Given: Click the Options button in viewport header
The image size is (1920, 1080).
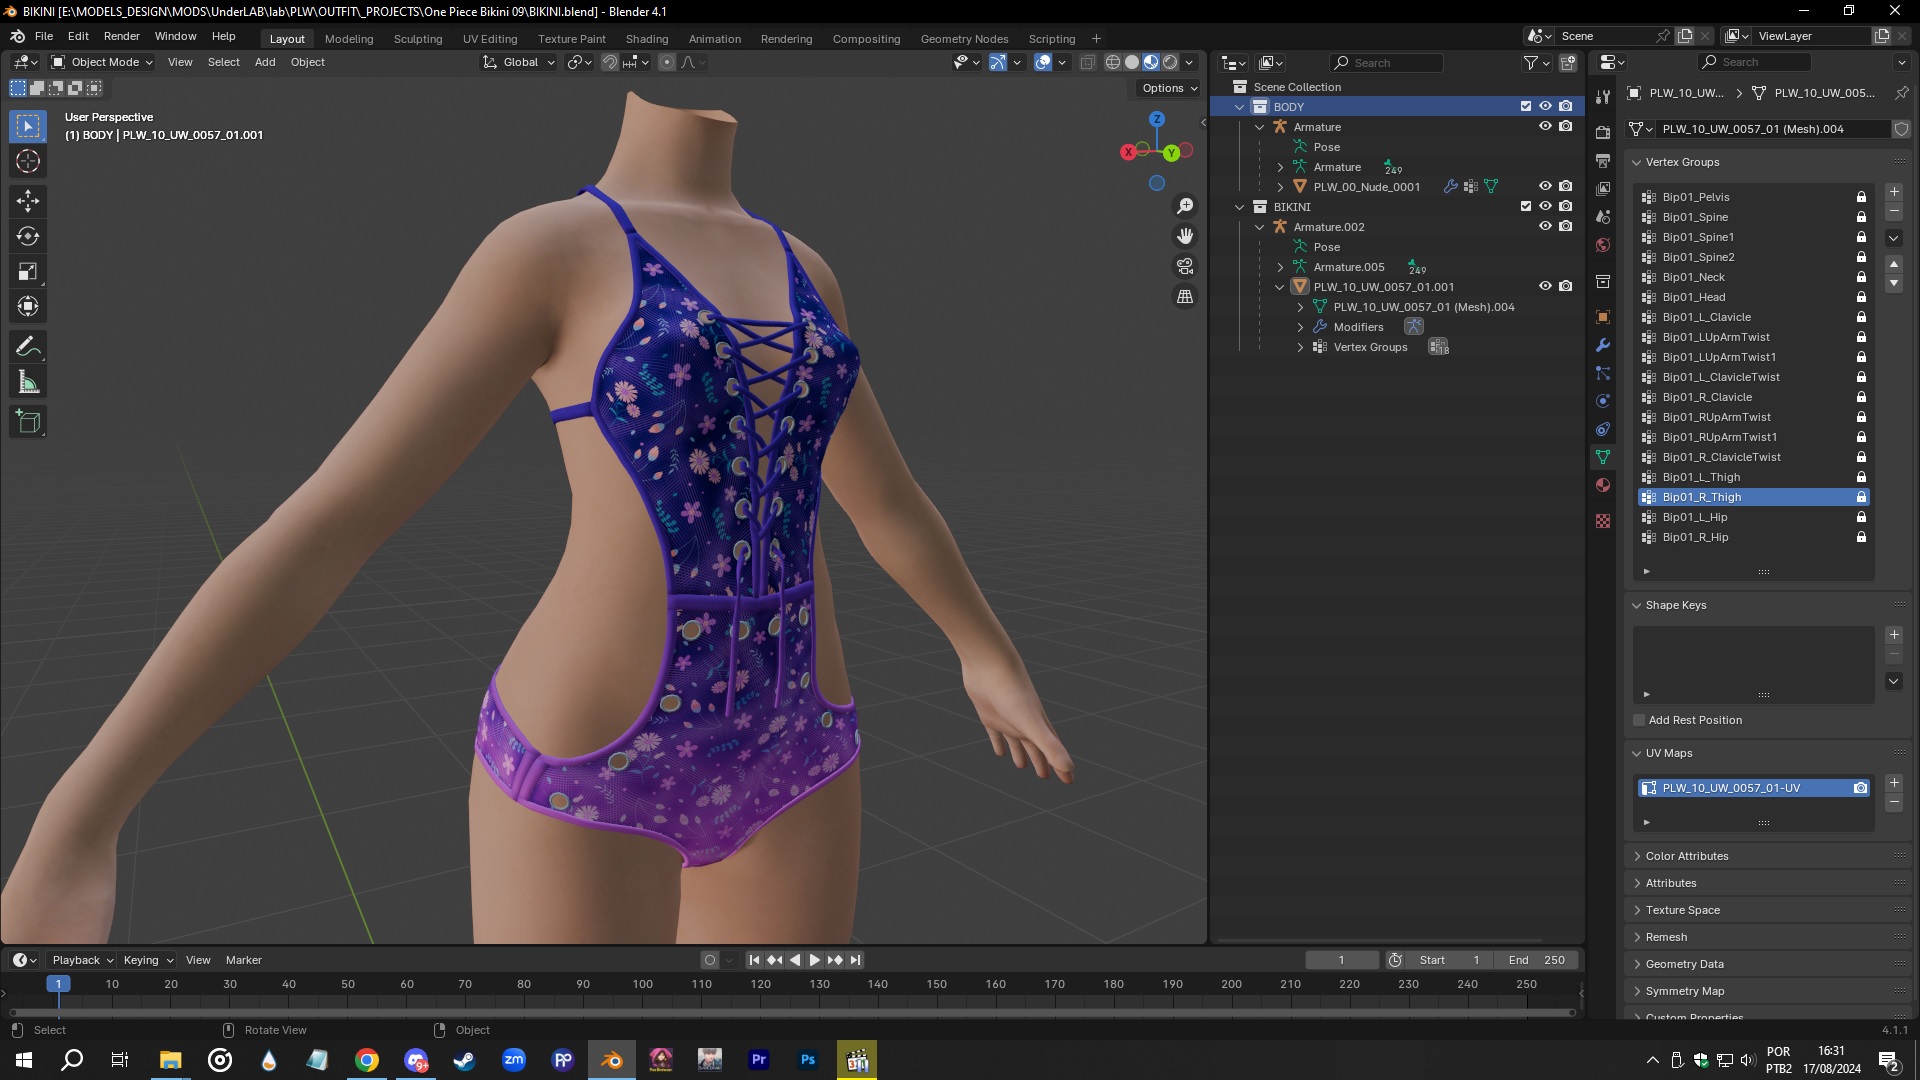Looking at the screenshot, I should coord(1166,88).
